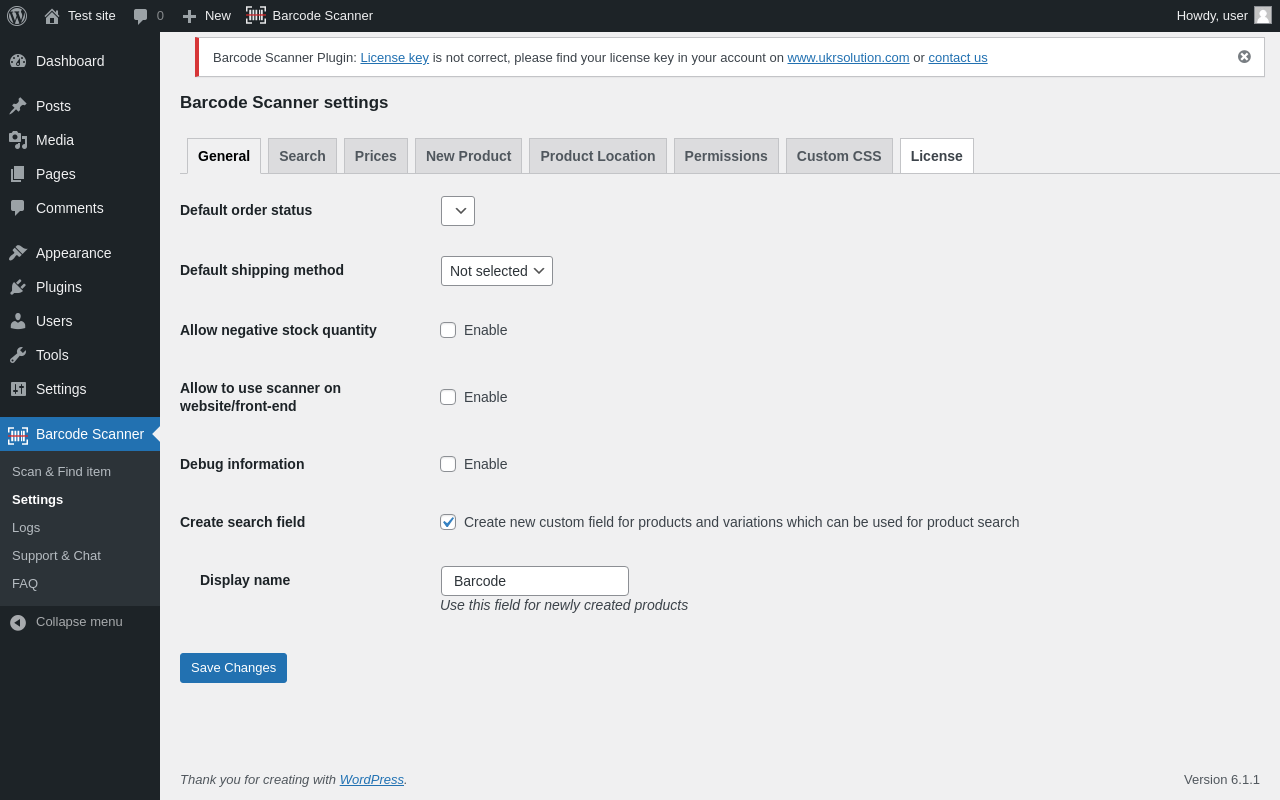Dismiss the license key error notice
The image size is (1280, 800).
click(x=1244, y=57)
